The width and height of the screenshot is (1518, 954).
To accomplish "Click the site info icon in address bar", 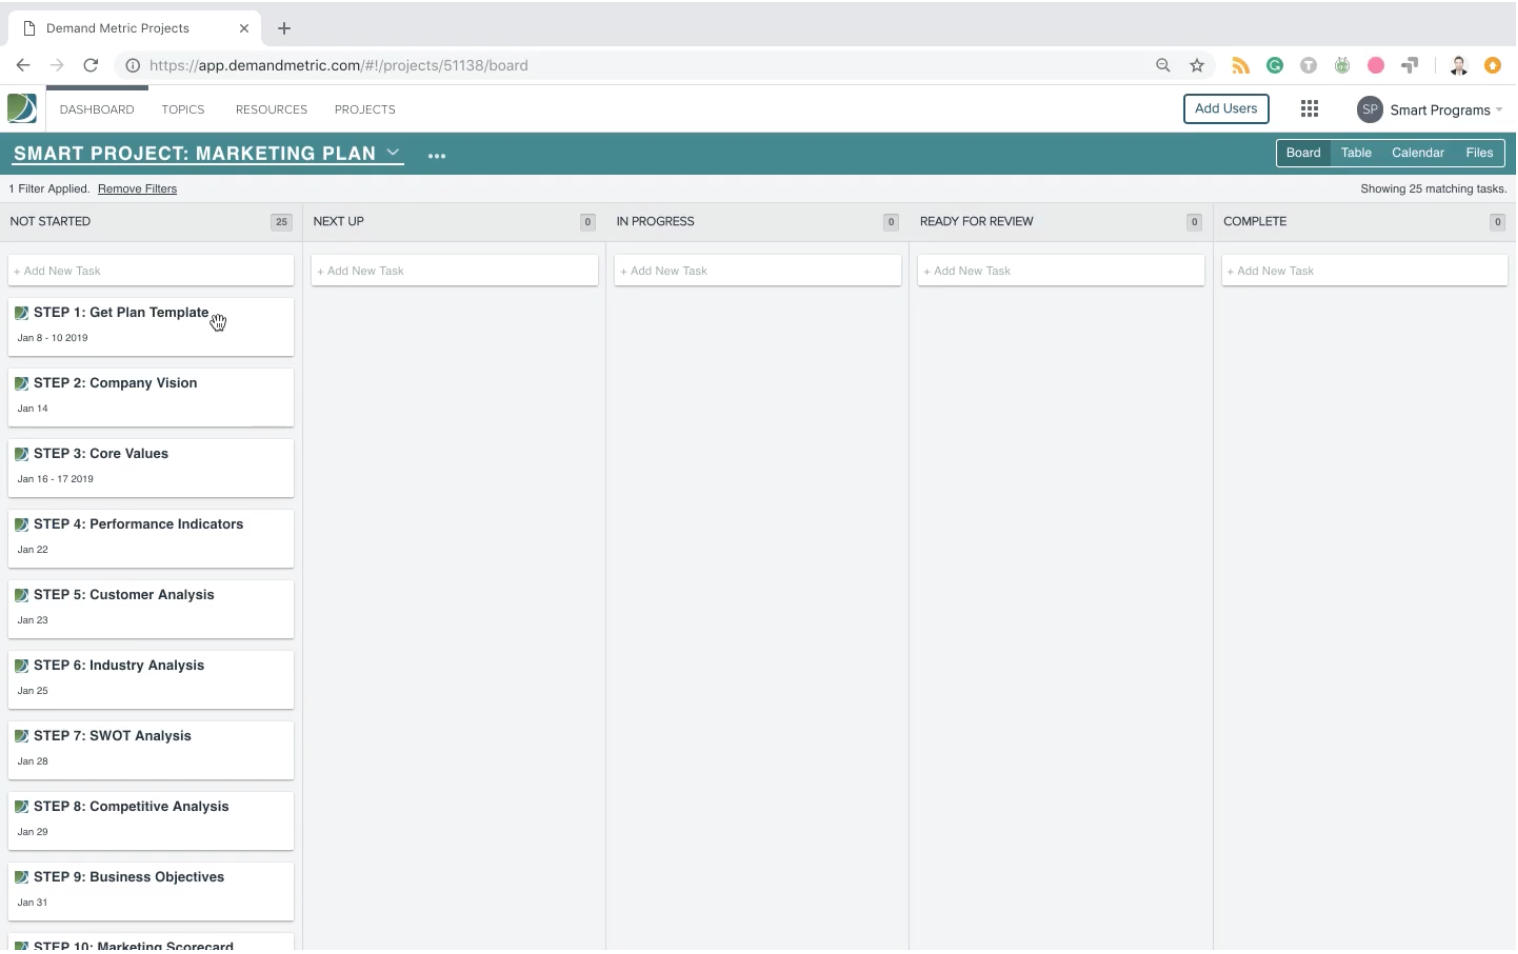I will [x=132, y=65].
